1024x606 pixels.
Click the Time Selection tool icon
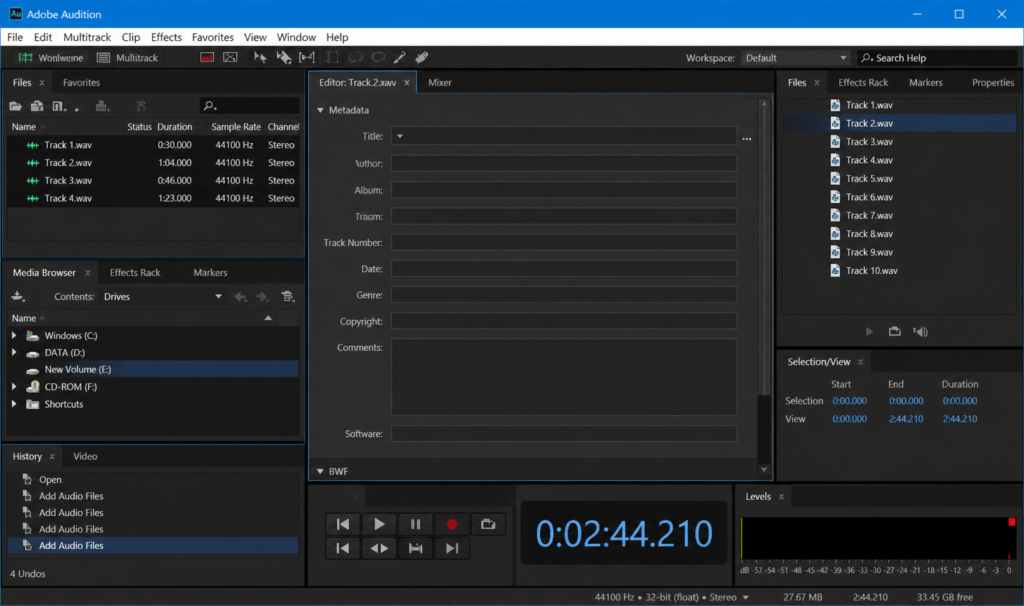306,57
